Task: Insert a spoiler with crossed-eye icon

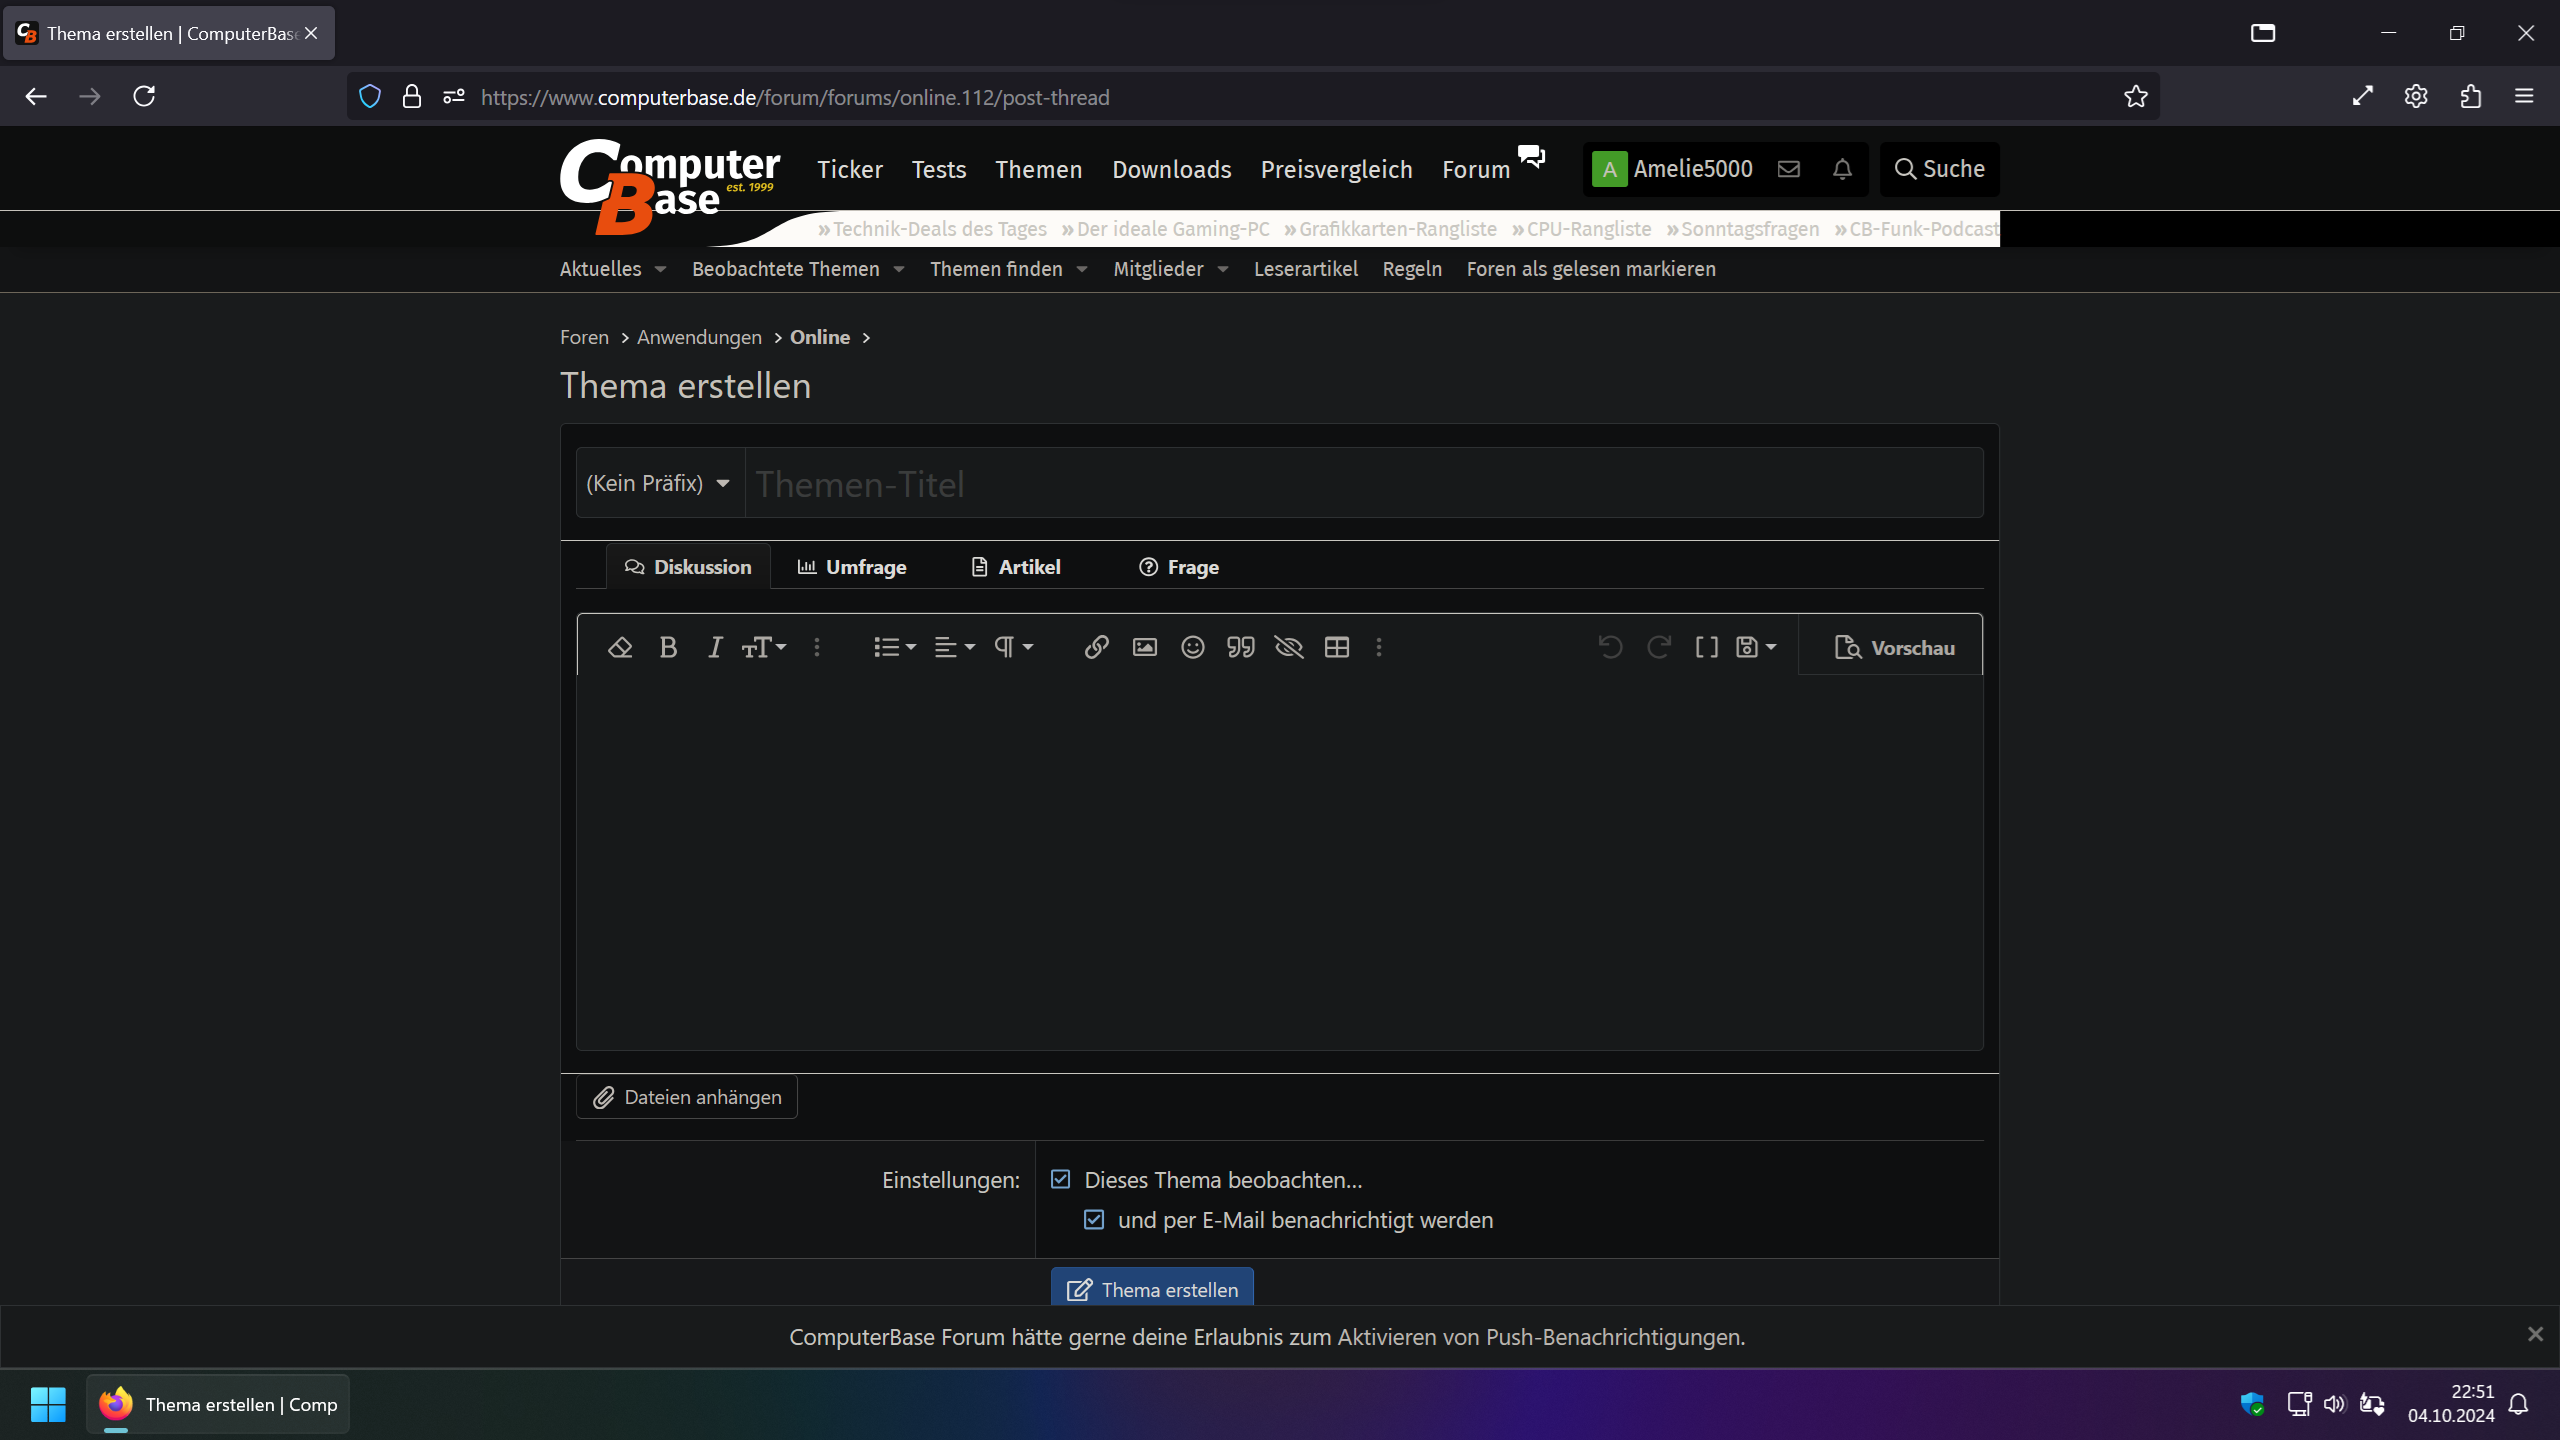Action: click(1288, 648)
